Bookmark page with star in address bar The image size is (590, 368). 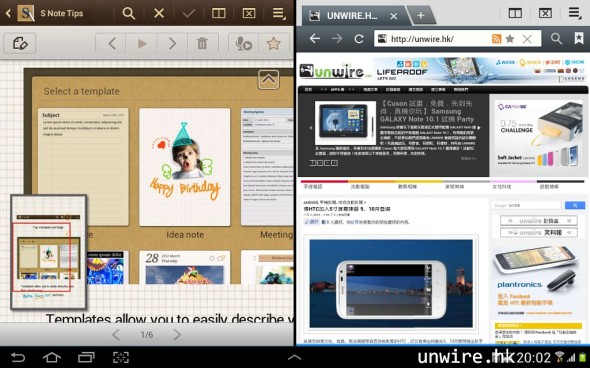[x=510, y=39]
